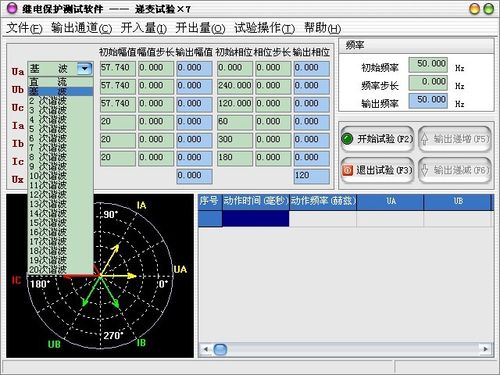Click the Ux output amplitude field
Screen dimensions: 500x375
click(194, 176)
